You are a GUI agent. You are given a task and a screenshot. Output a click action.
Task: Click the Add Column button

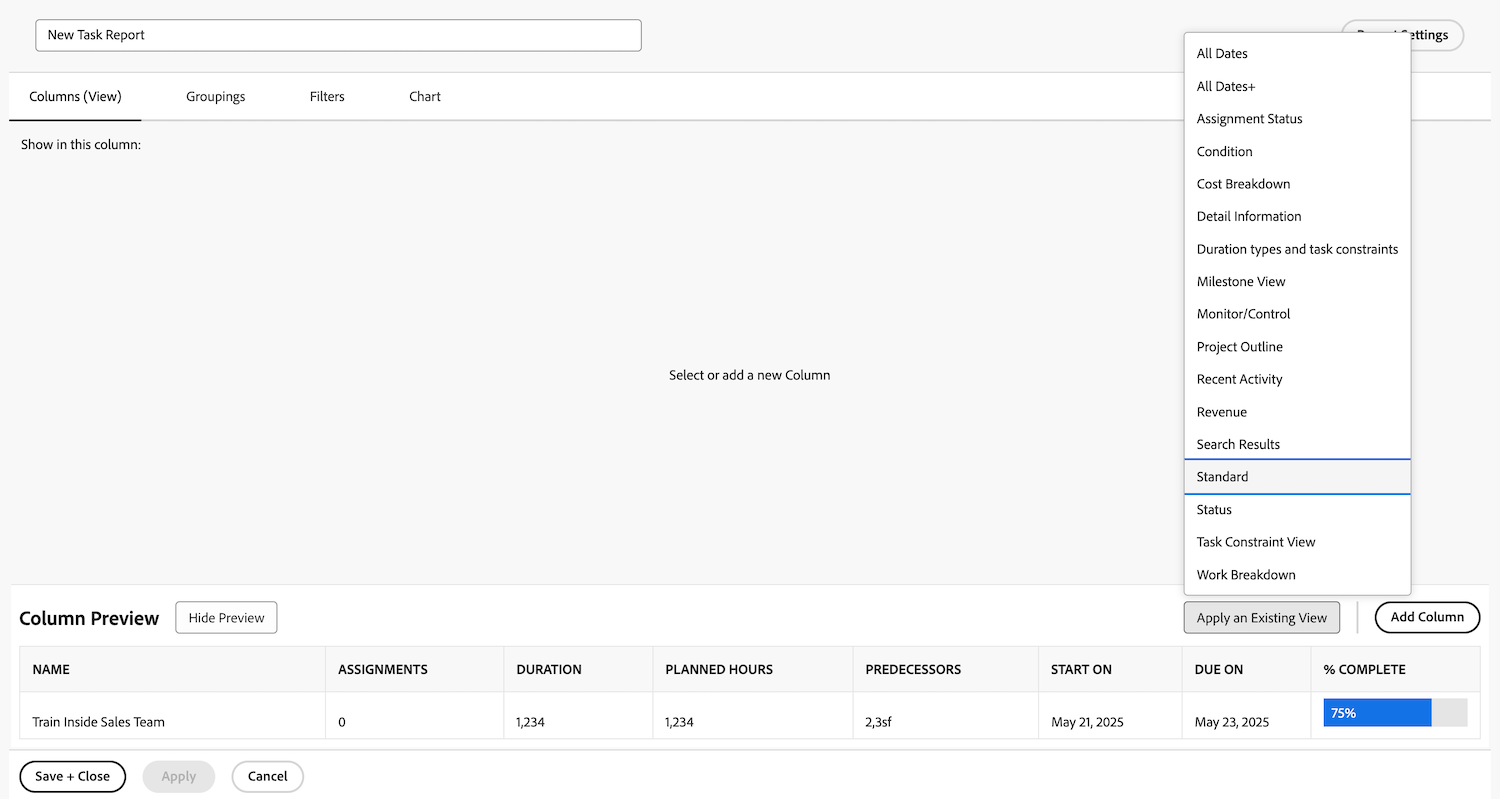(1427, 617)
